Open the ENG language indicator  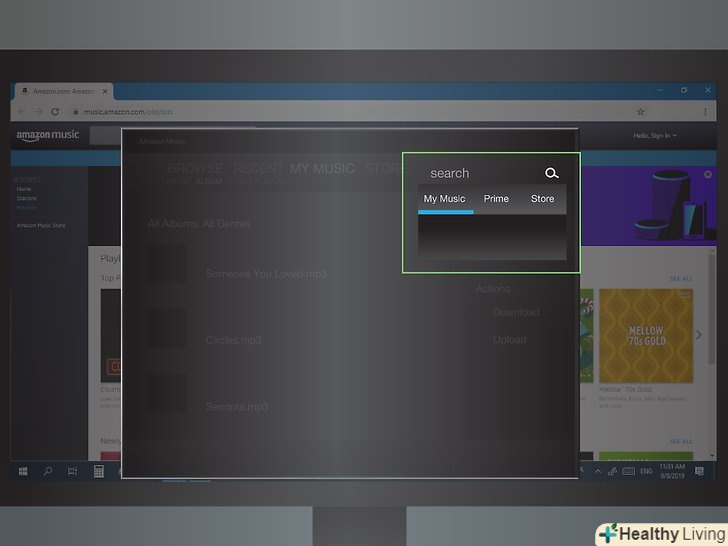click(646, 471)
